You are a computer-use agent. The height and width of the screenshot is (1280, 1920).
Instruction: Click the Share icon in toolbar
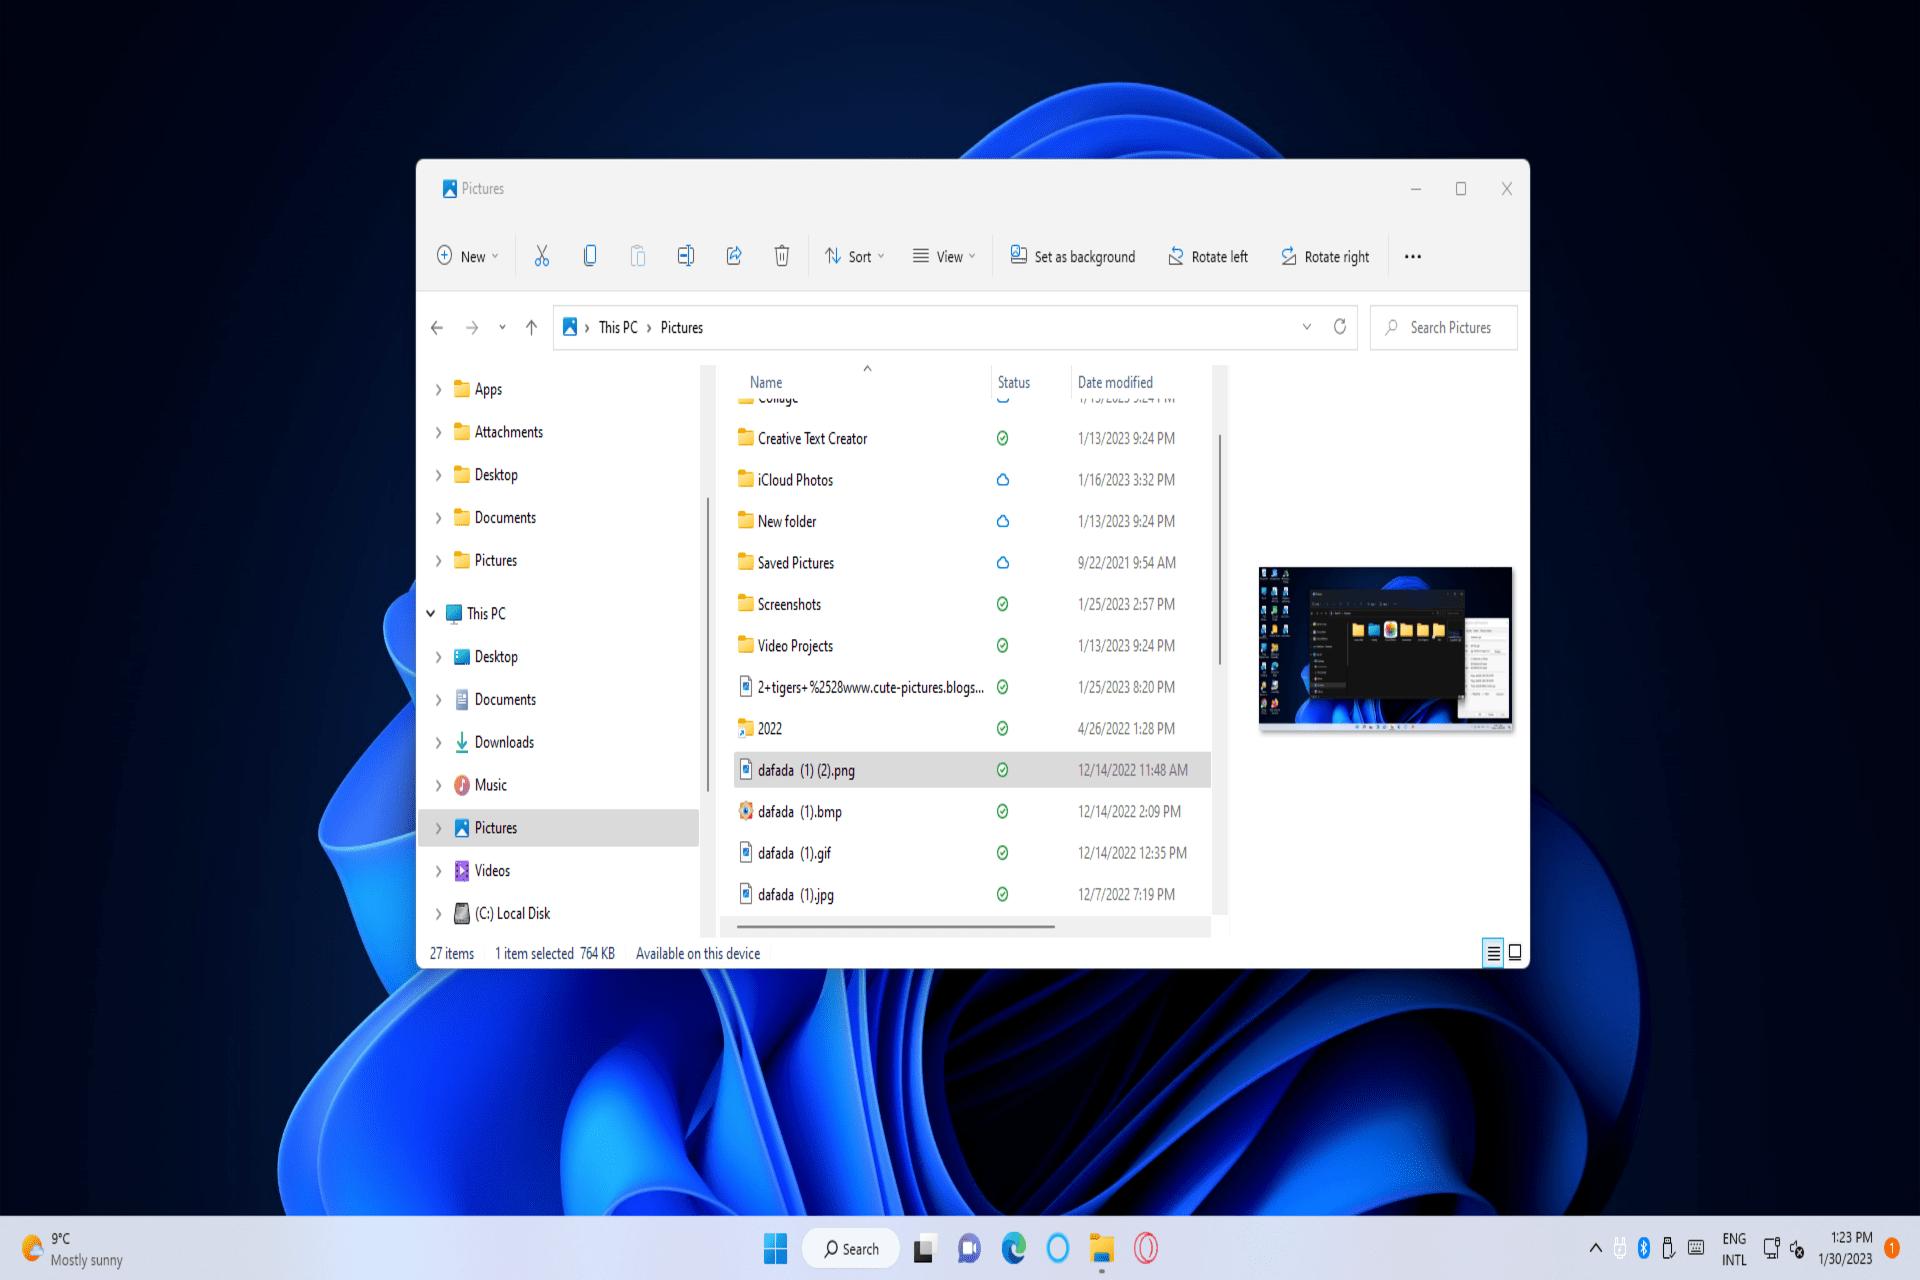click(733, 256)
